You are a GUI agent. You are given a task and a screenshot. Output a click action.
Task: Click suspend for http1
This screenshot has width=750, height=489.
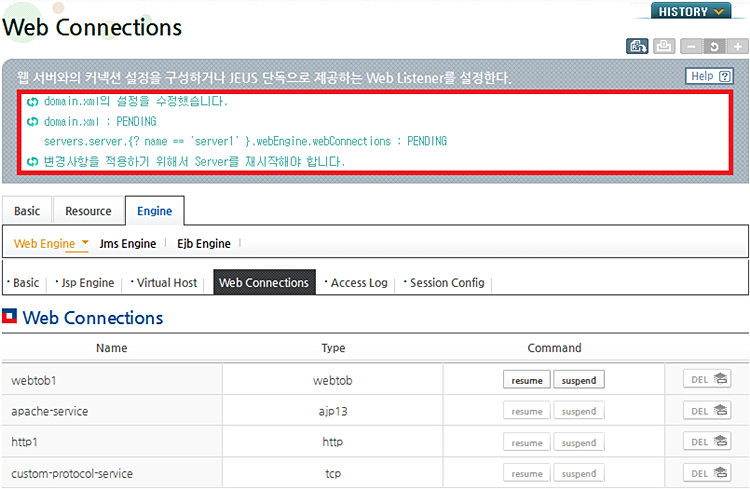click(579, 443)
